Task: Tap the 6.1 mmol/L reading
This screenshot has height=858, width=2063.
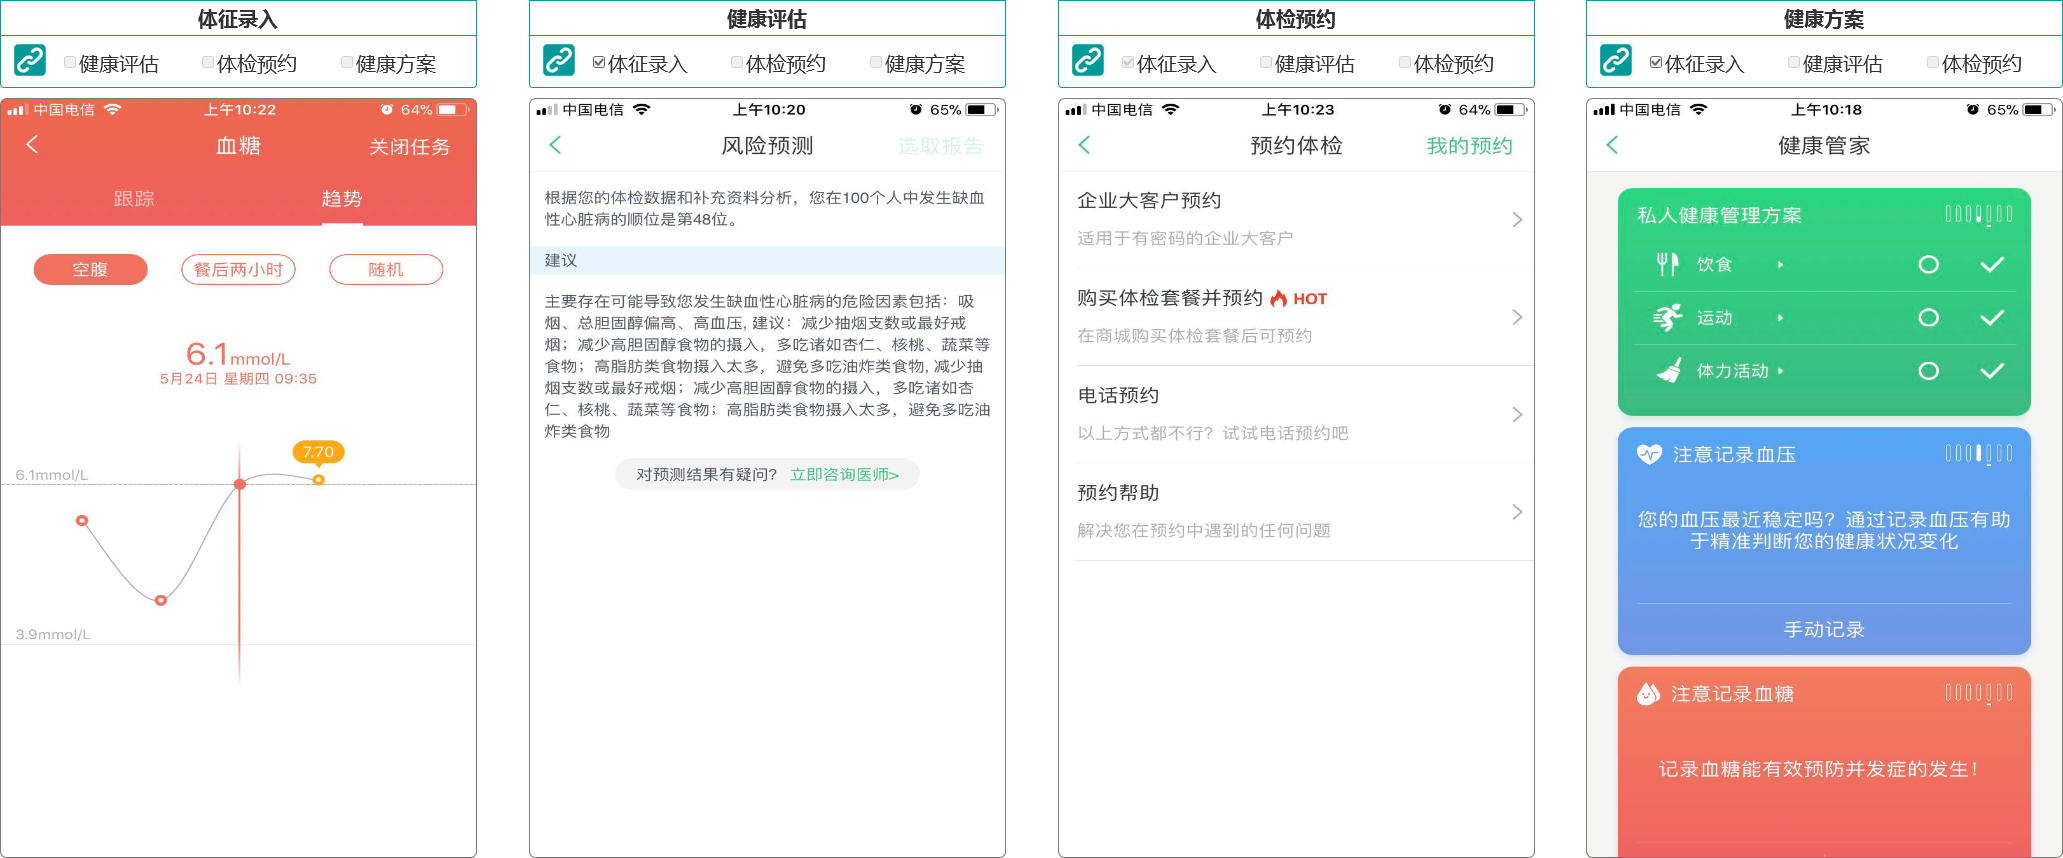Action: coord(238,355)
